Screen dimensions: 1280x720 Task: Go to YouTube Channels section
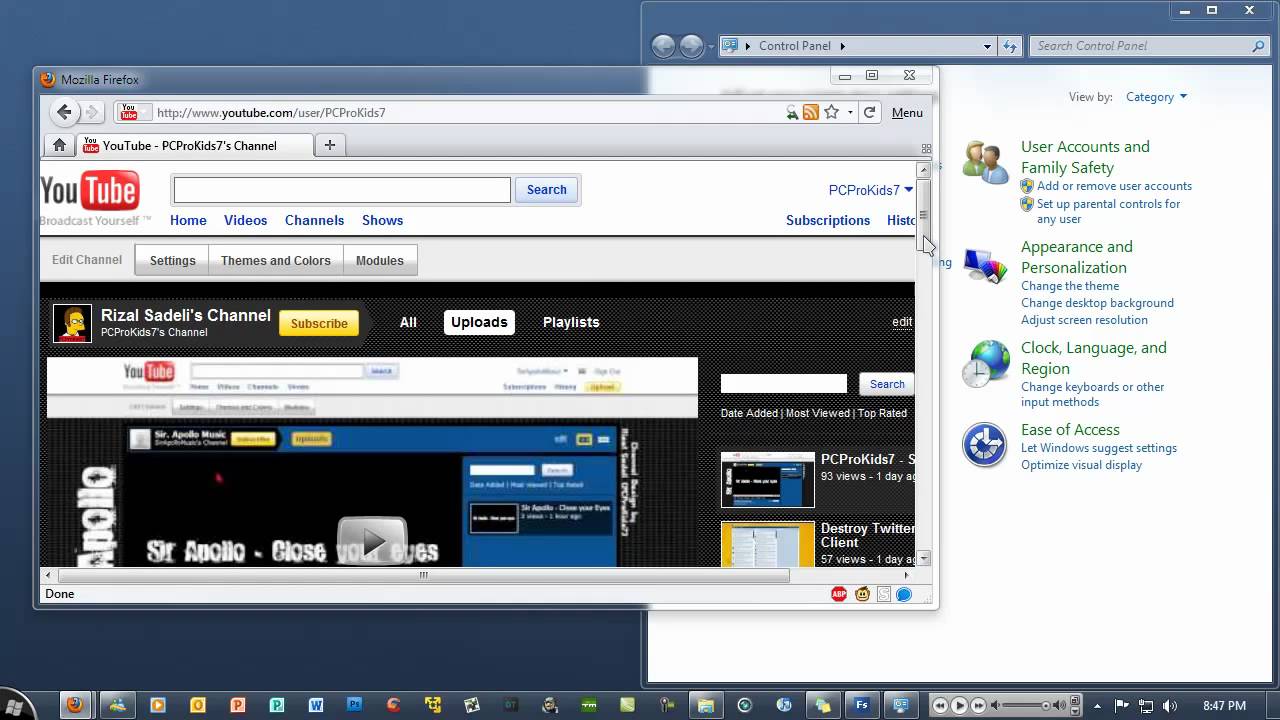[x=314, y=220]
